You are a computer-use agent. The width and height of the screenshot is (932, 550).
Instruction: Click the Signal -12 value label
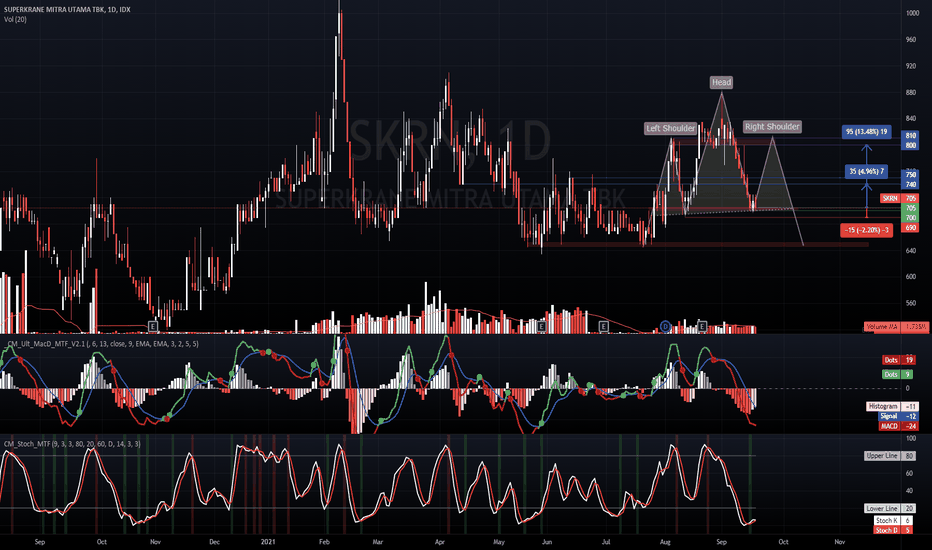click(898, 416)
